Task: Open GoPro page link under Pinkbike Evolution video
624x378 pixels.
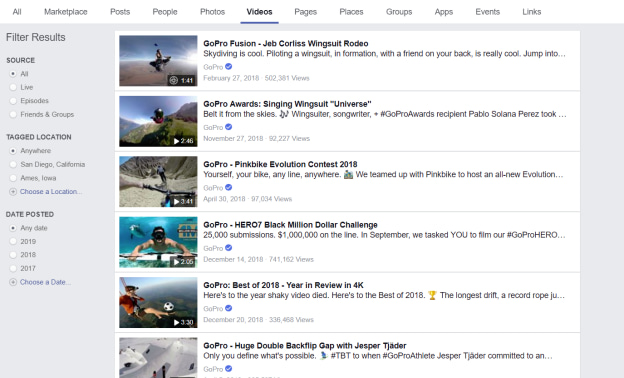Action: pos(213,188)
